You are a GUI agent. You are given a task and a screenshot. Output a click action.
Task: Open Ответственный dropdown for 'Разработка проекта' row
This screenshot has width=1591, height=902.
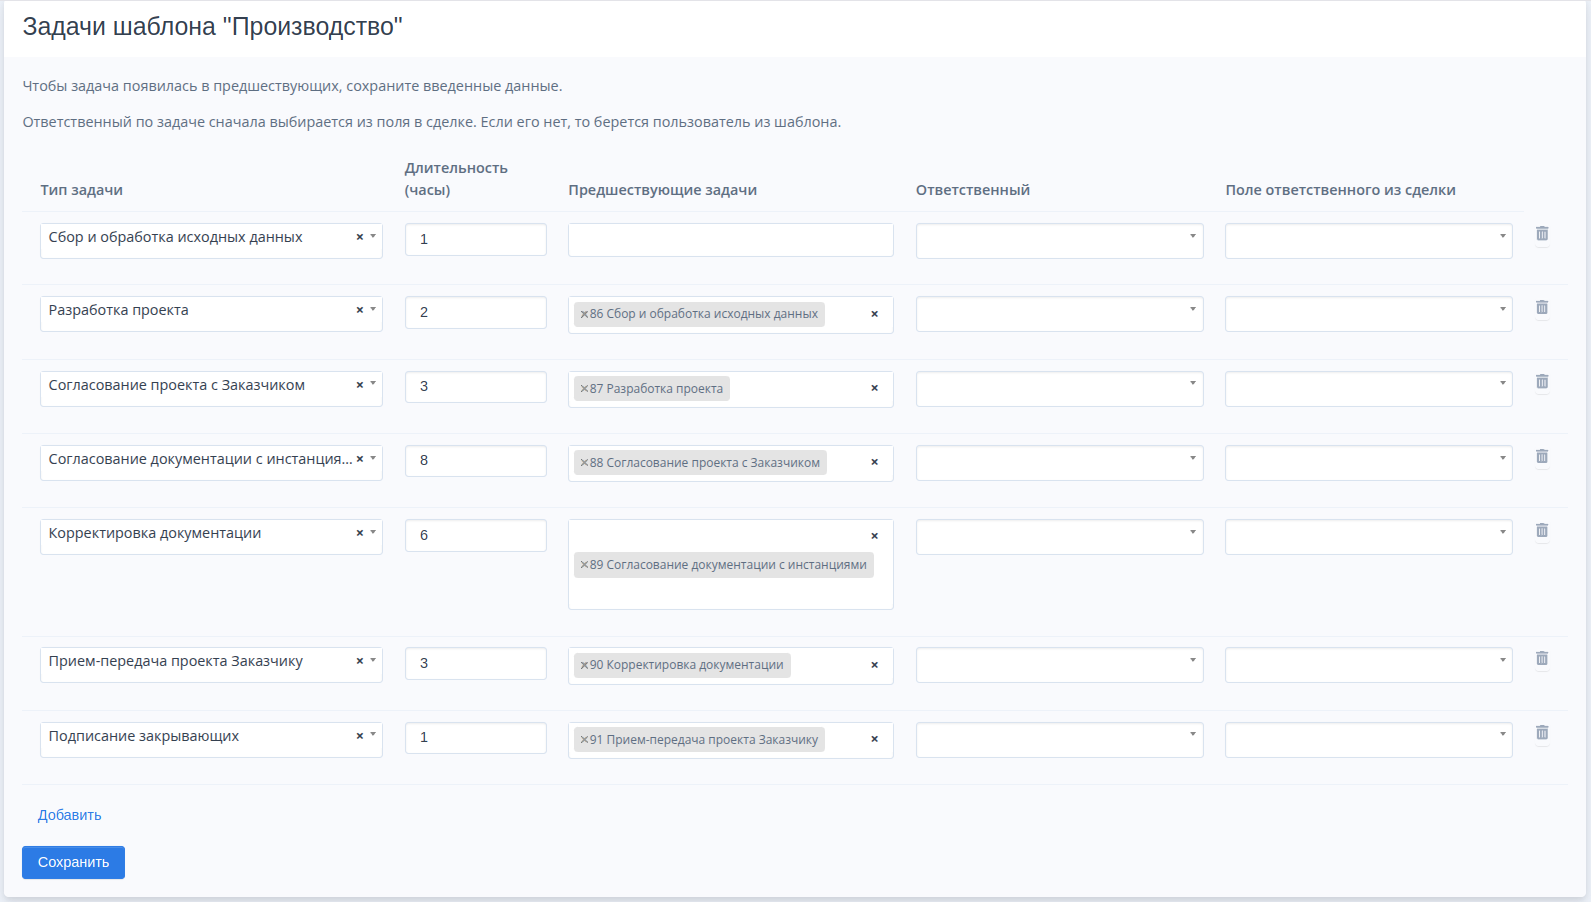pos(1059,314)
